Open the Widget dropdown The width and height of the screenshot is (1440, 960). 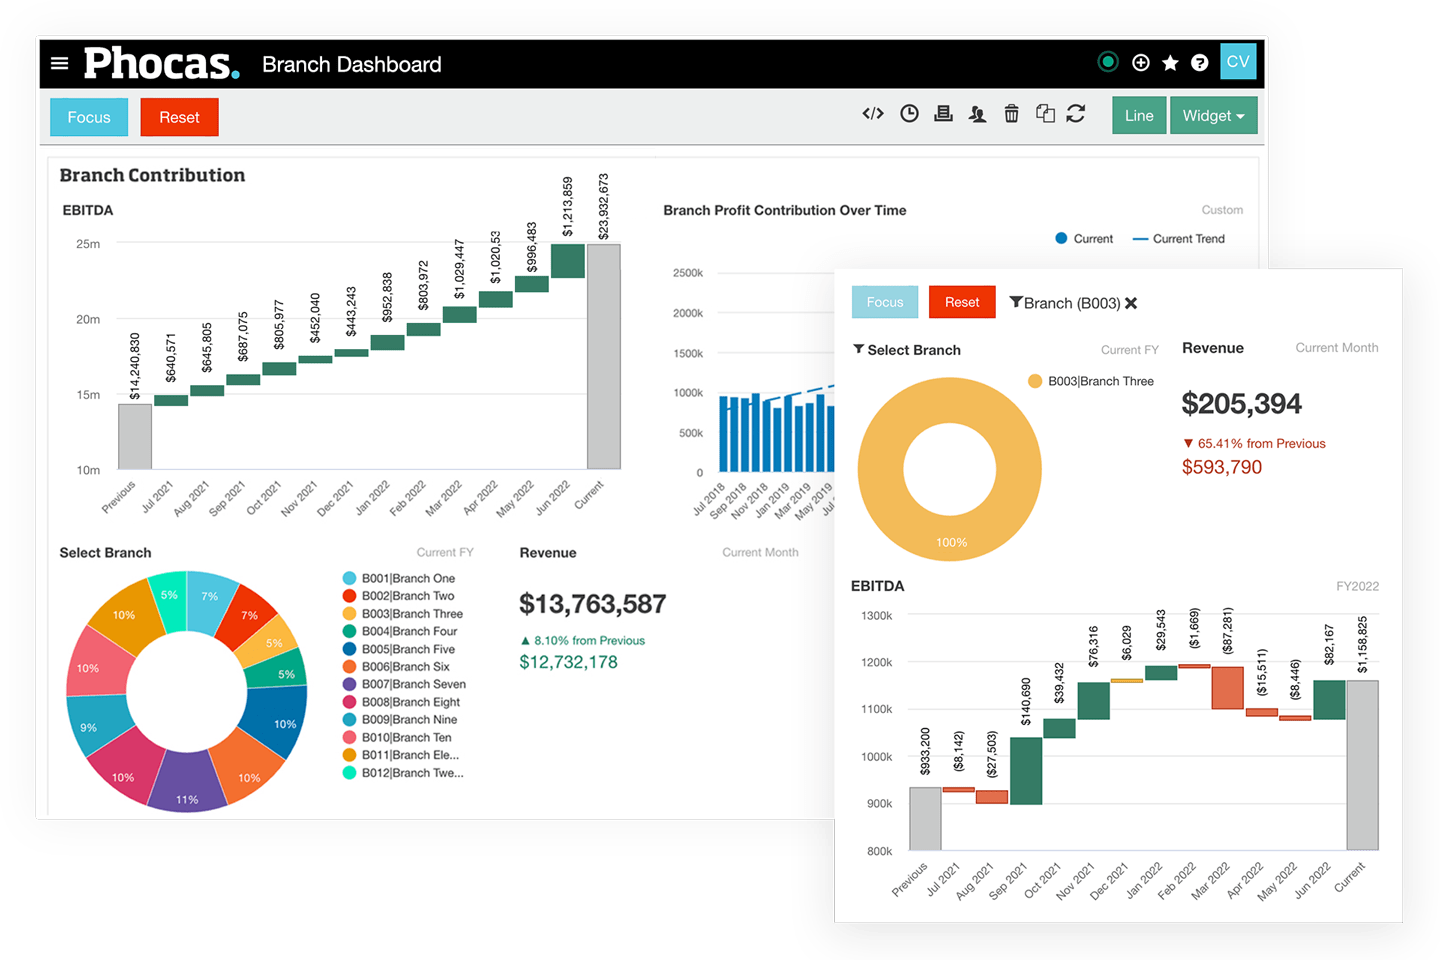1213,115
